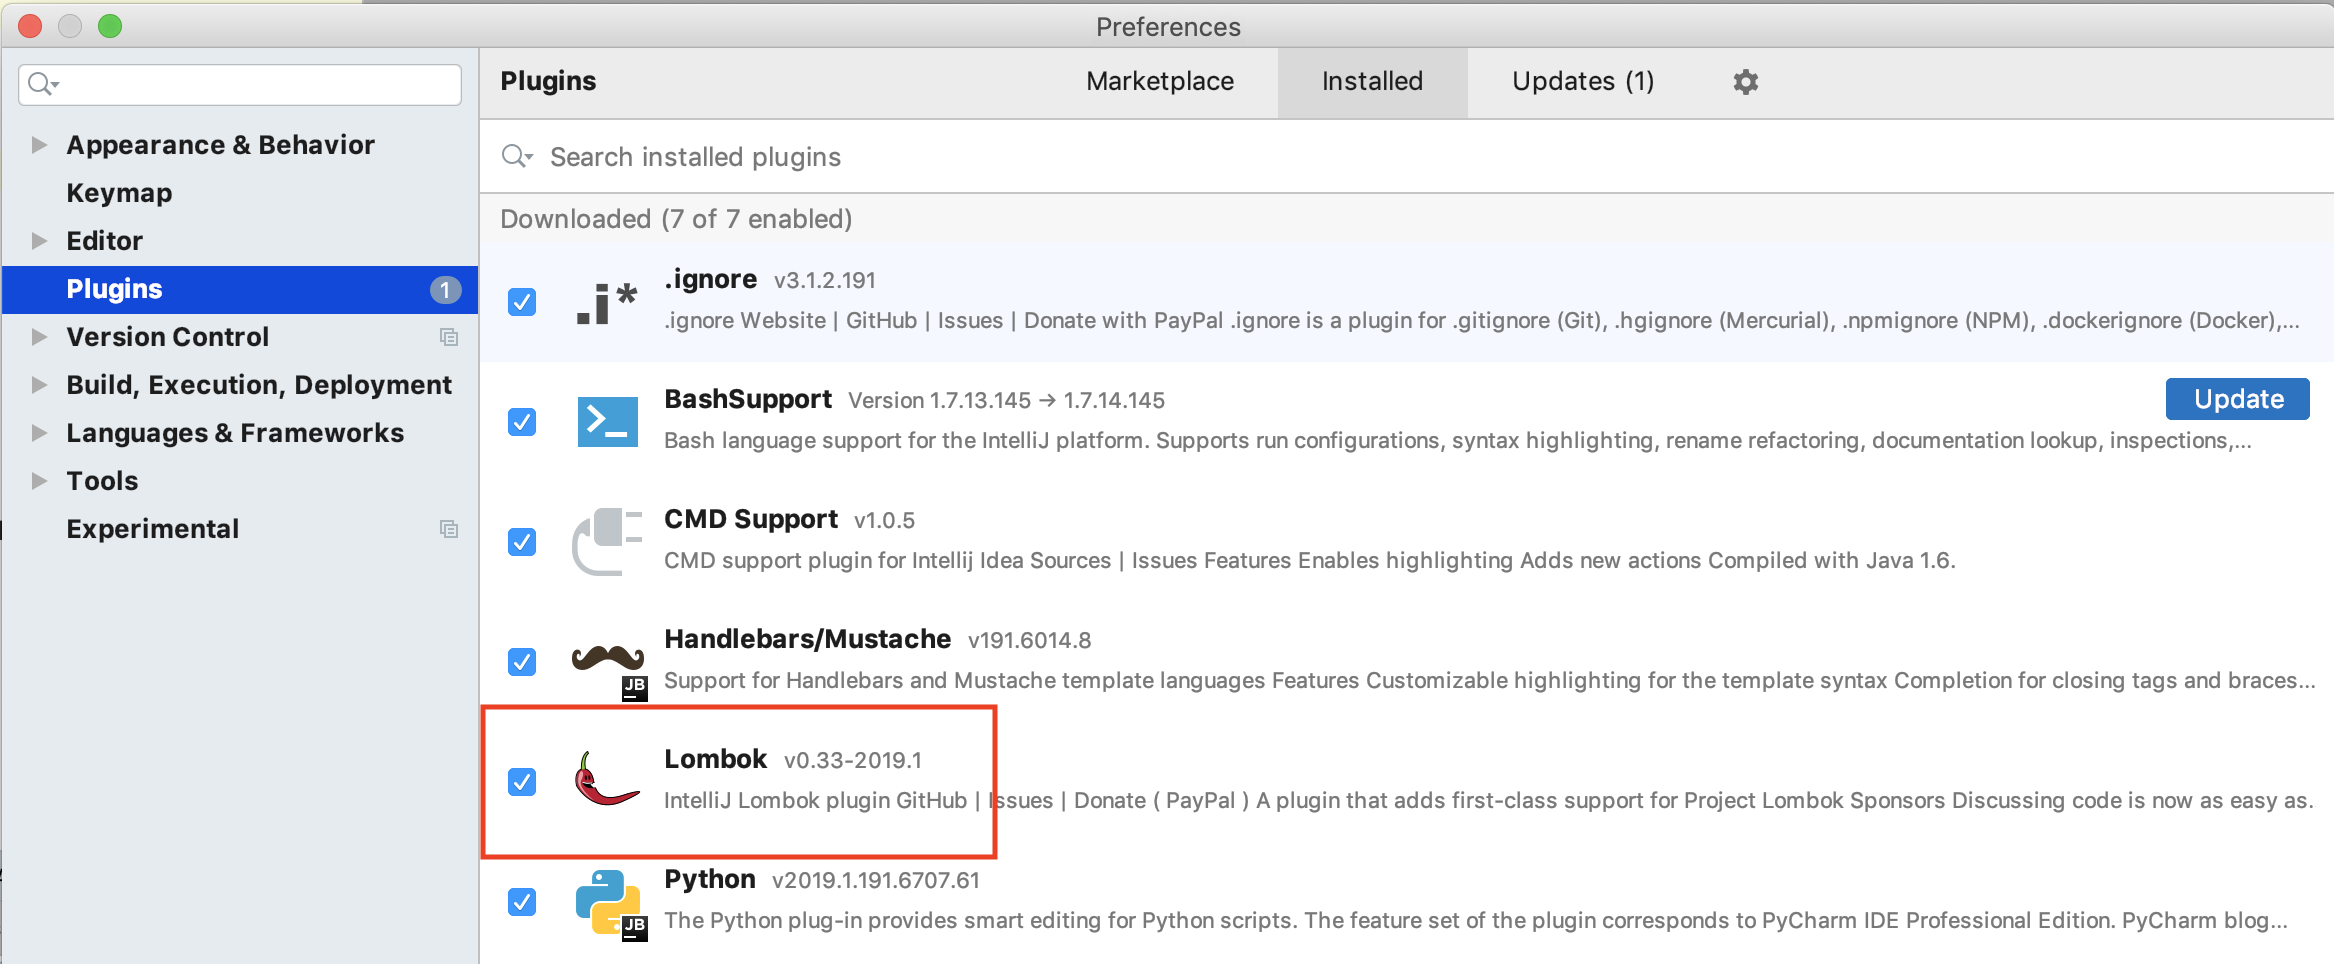
Task: Select the BashSupport plugin title
Action: point(748,399)
